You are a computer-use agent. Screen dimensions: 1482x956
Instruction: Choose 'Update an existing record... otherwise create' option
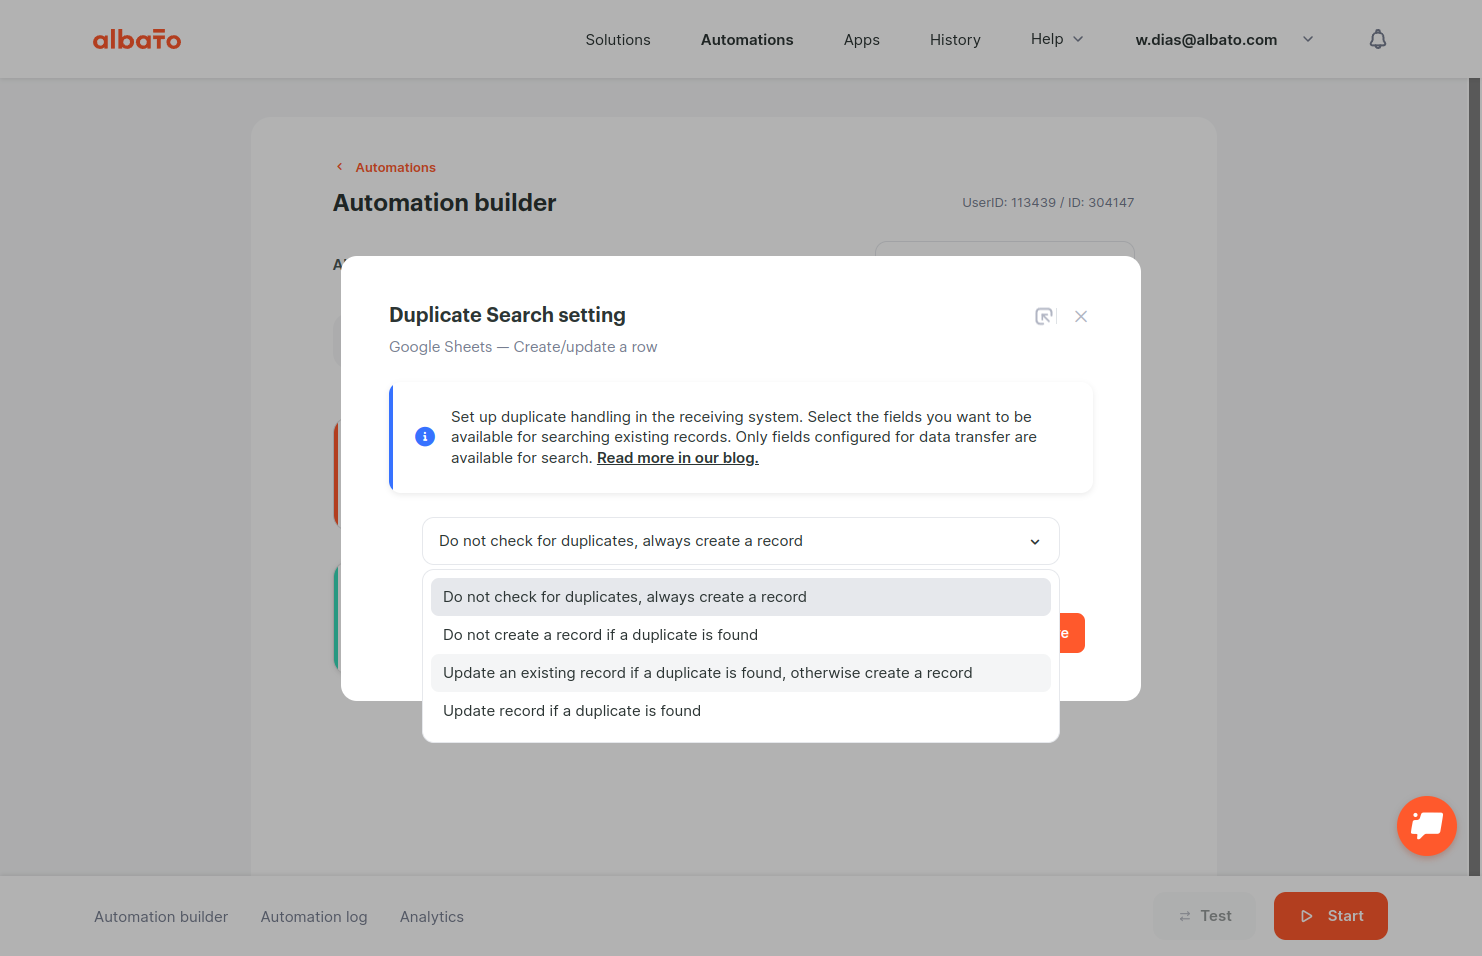pos(741,673)
